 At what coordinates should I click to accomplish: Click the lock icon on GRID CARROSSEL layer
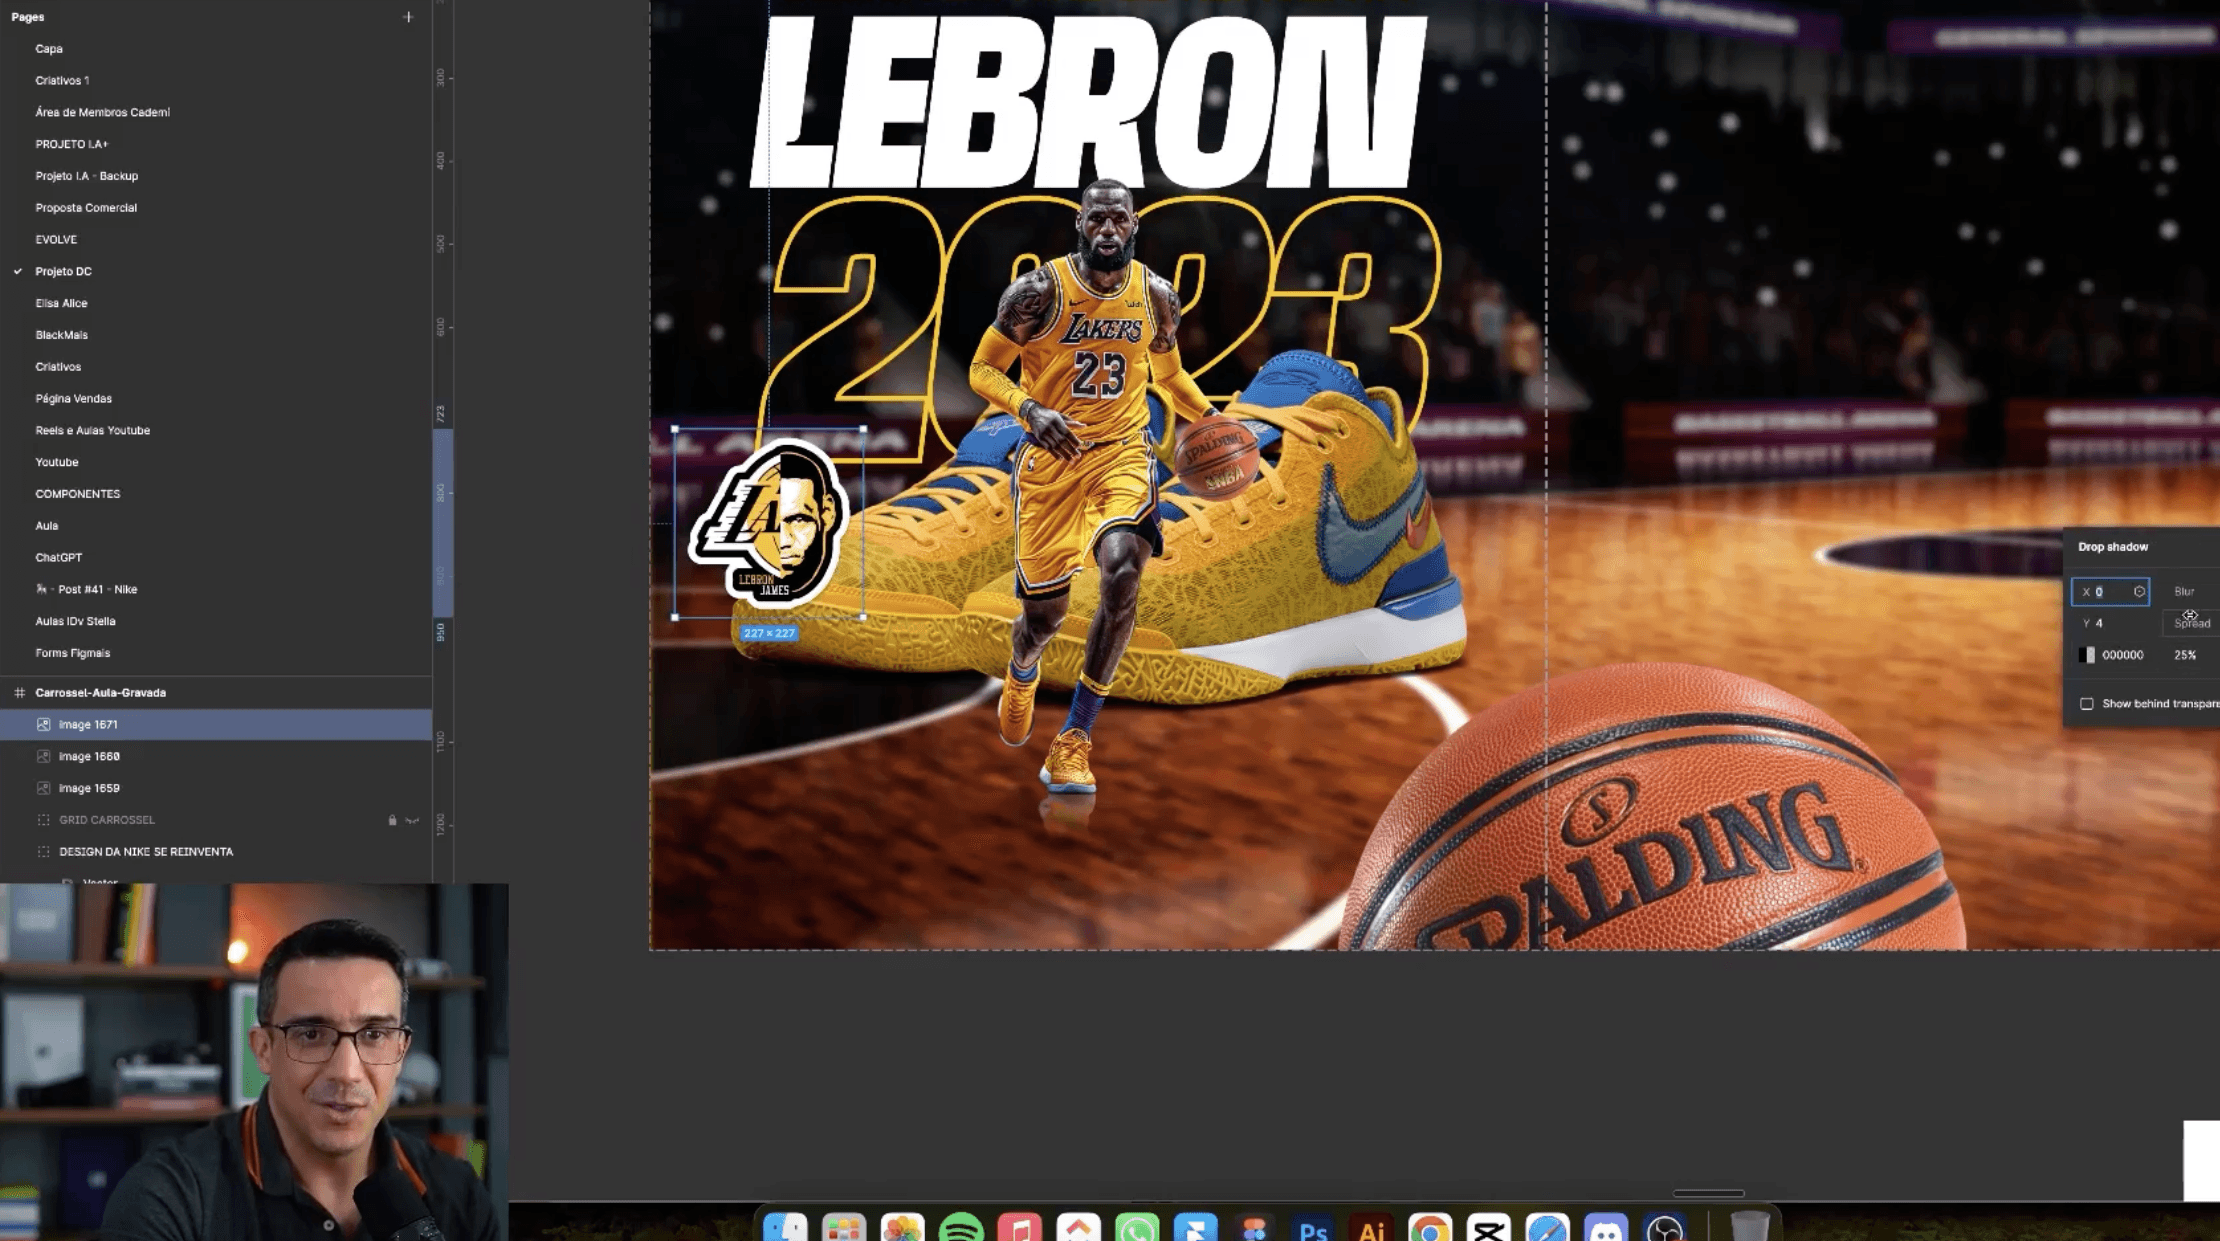pyautogui.click(x=392, y=820)
